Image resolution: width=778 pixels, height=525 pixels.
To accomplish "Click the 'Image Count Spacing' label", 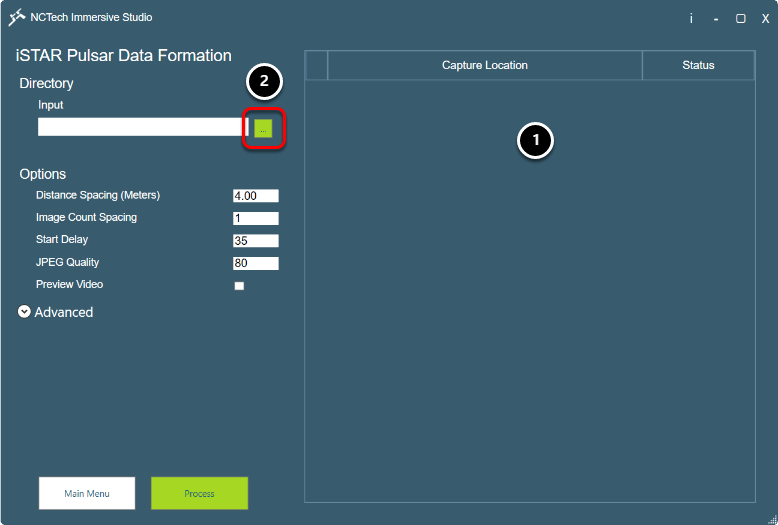I will pos(86,217).
